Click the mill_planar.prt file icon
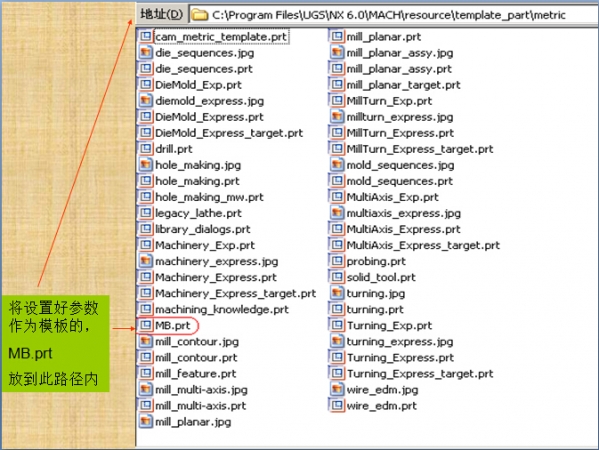This screenshot has height=450, width=599. (x=337, y=37)
